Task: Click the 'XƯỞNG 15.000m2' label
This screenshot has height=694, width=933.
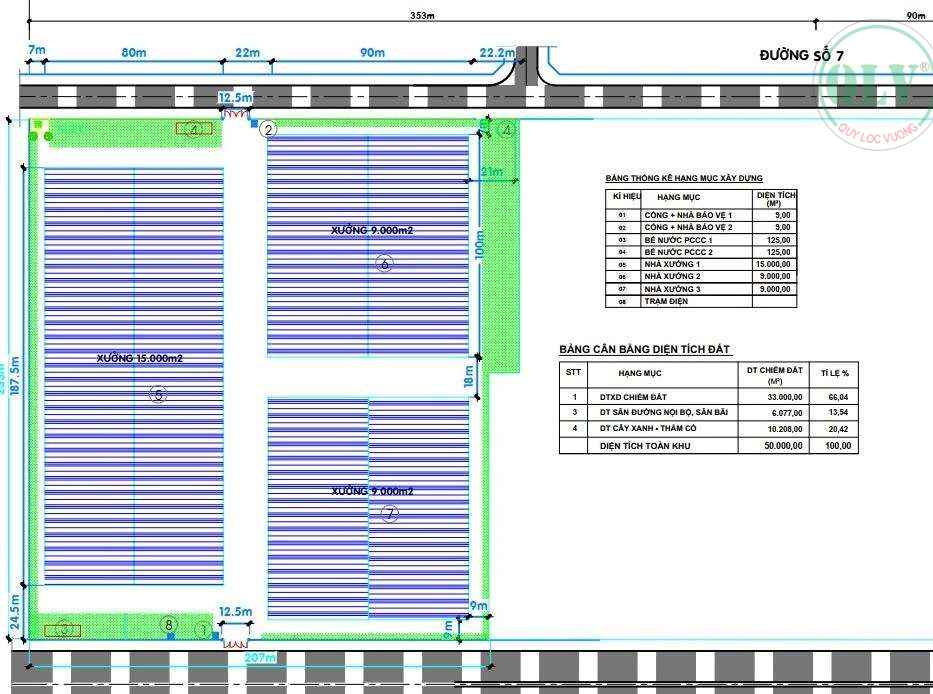Action: [140, 358]
